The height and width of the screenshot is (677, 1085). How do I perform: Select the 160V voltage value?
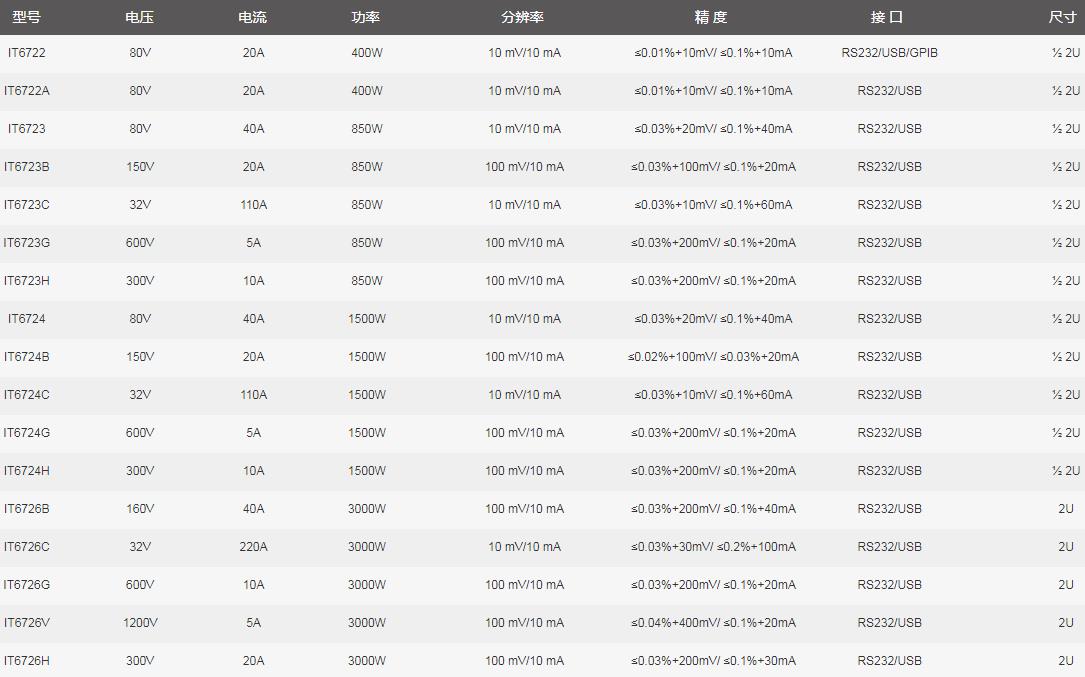(x=140, y=509)
